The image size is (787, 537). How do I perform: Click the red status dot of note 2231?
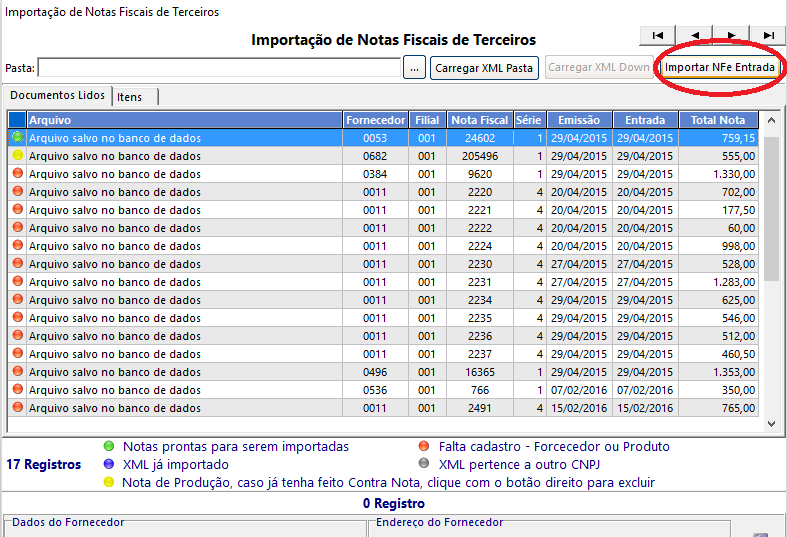click(18, 281)
